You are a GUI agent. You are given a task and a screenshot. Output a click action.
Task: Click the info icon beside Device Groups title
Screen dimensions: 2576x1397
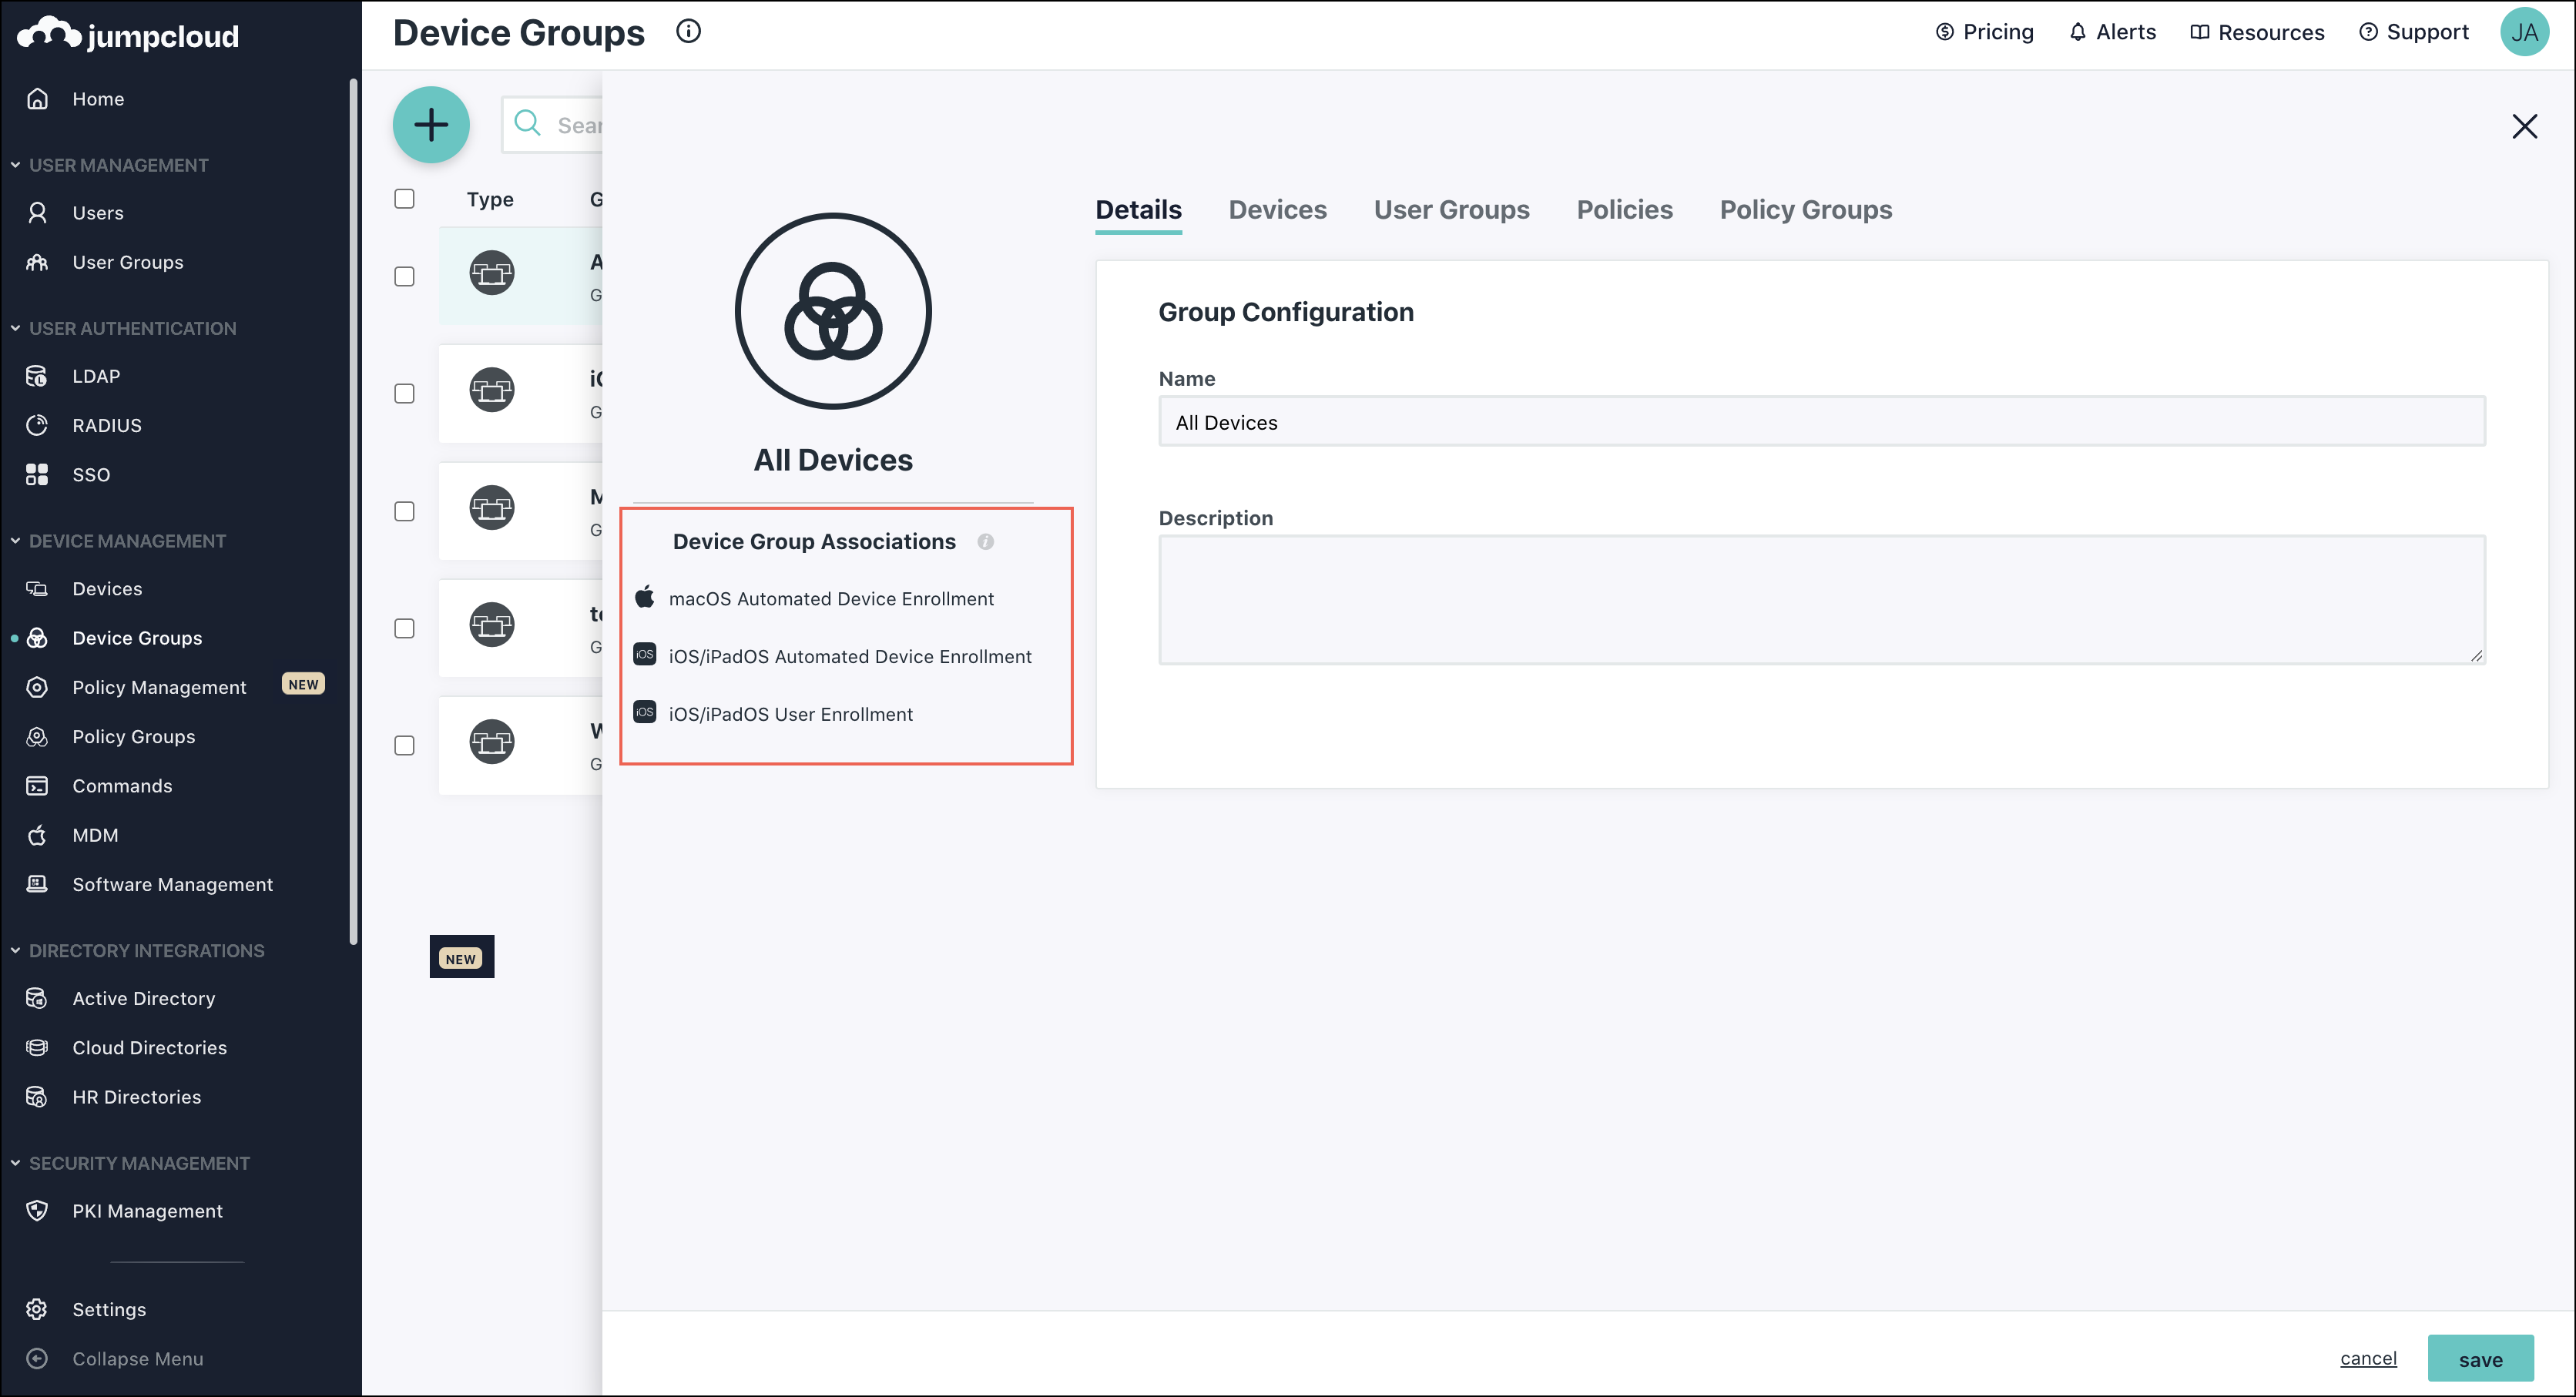pyautogui.click(x=688, y=31)
